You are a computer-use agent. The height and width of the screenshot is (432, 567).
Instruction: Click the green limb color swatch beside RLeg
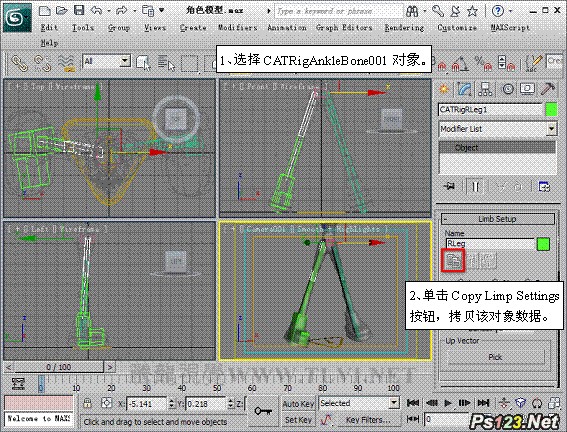[543, 244]
